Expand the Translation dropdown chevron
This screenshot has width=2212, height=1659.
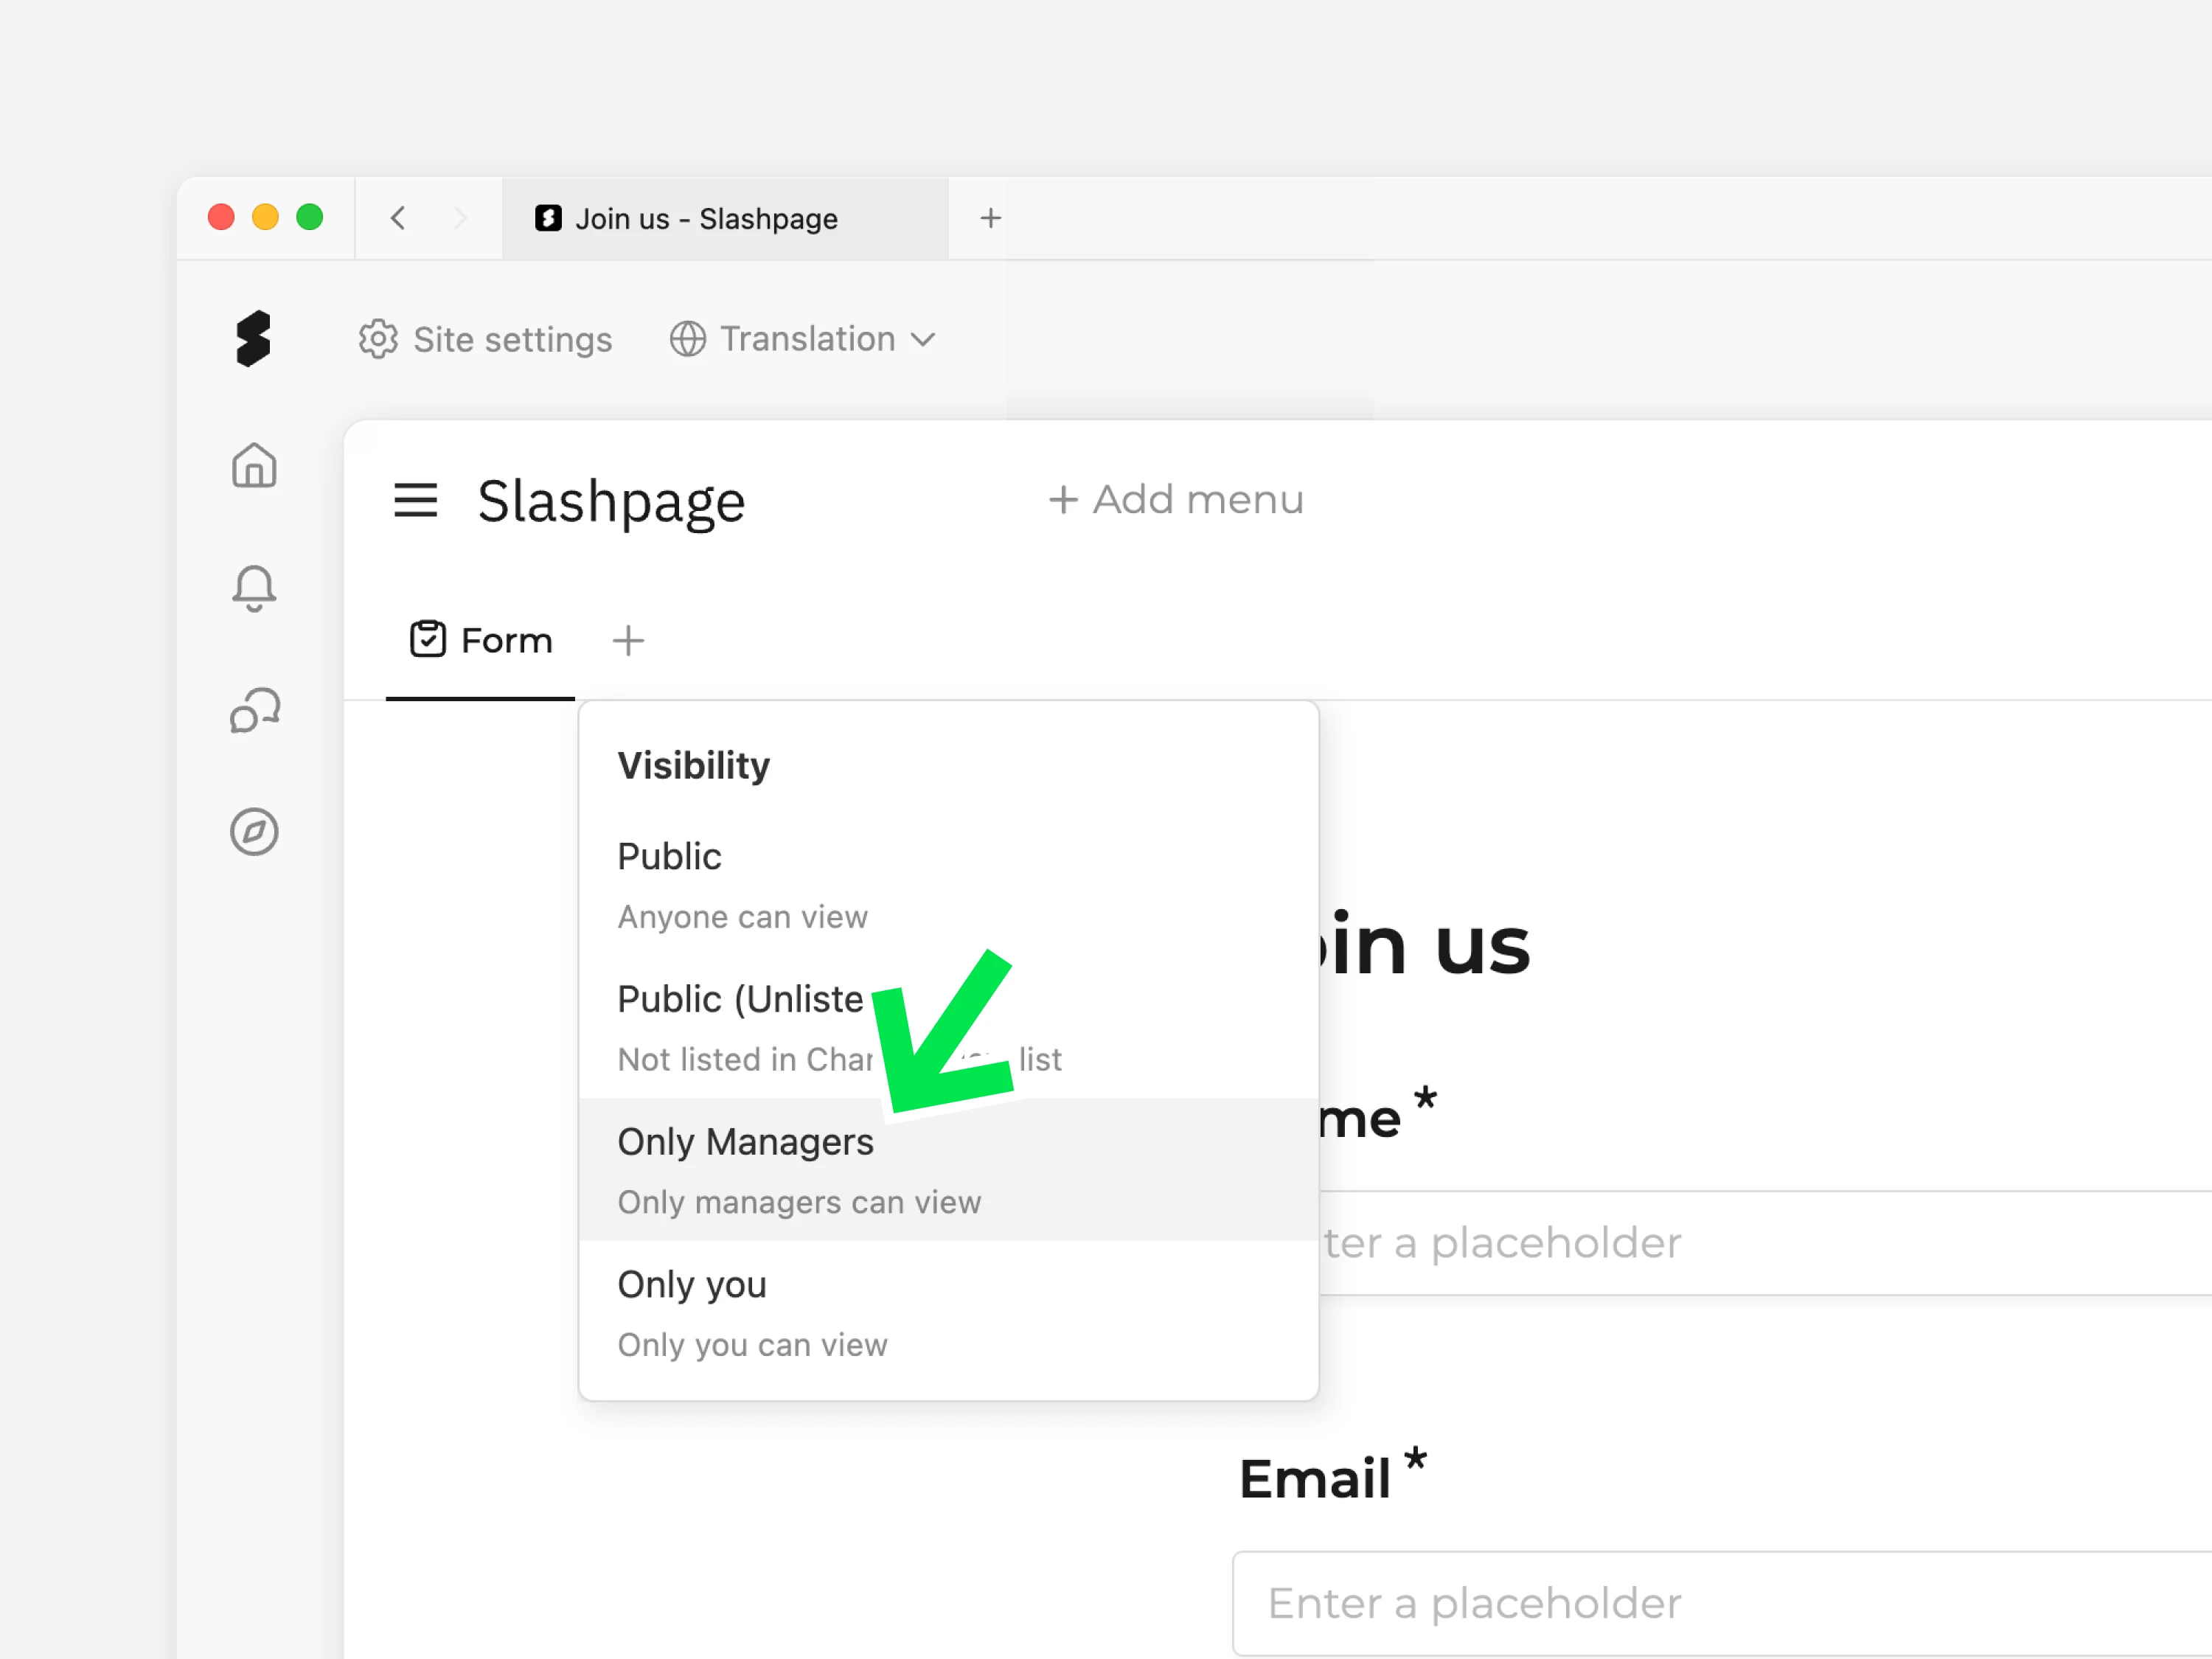point(924,340)
